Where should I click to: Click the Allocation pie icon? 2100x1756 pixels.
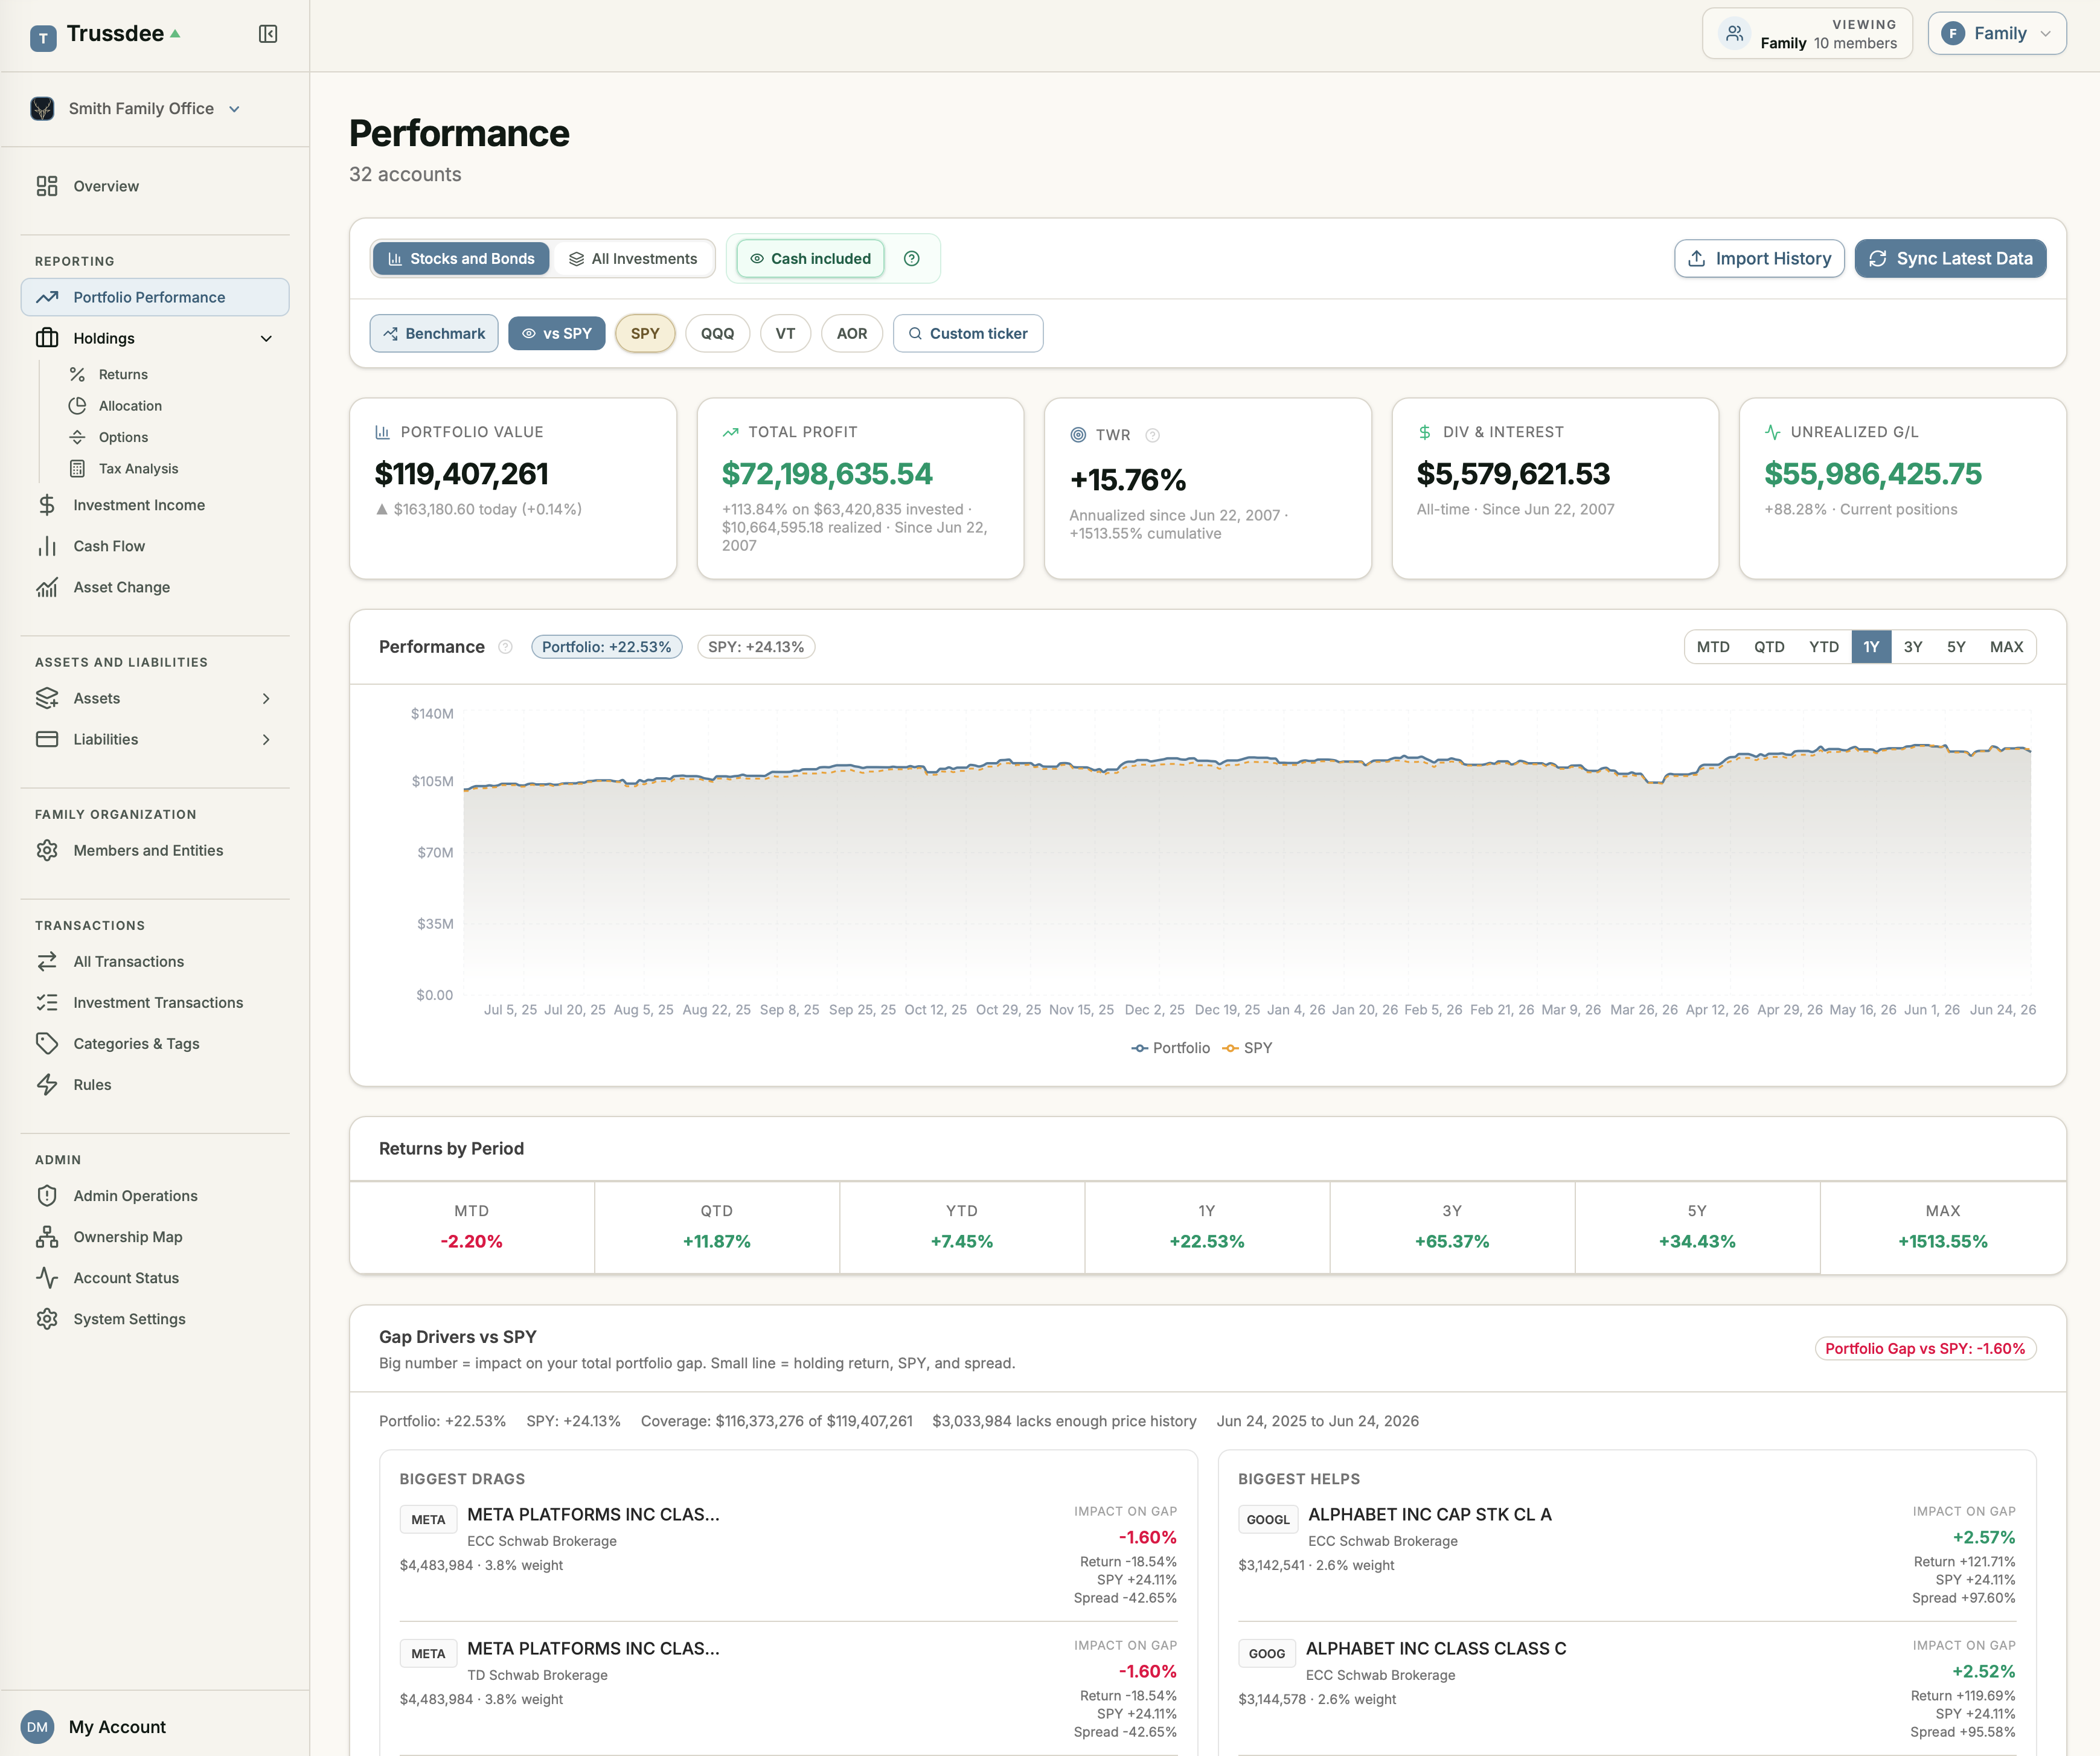77,405
